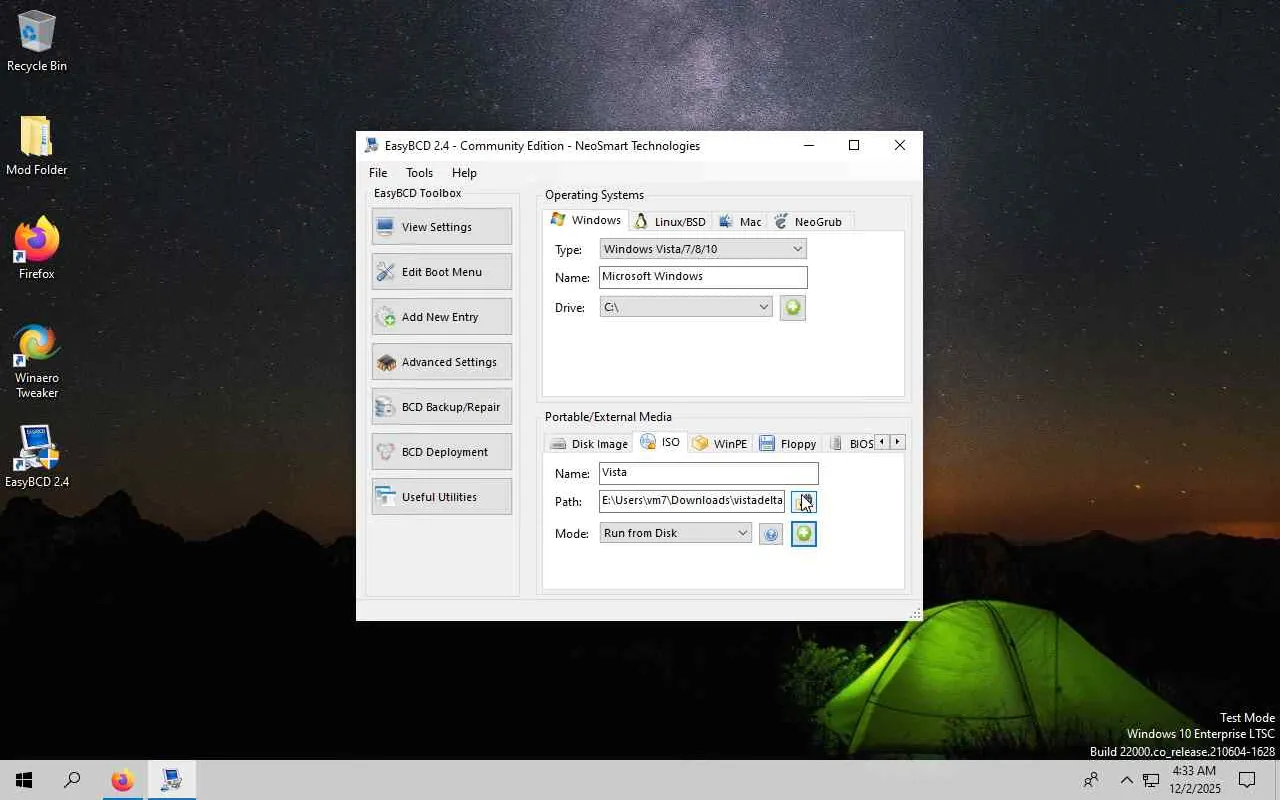
Task: Click the network icon in the system tray
Action: point(1151,780)
